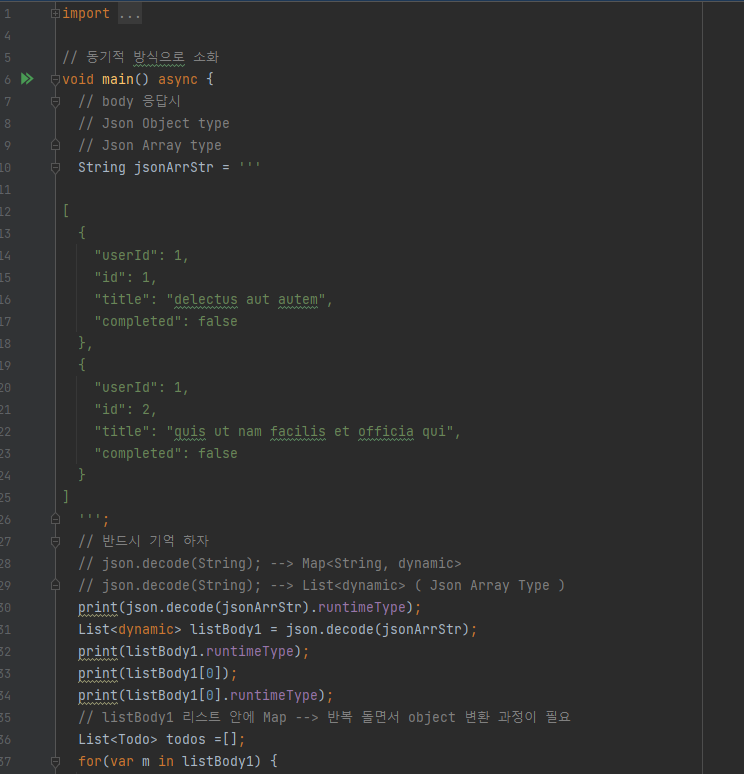The height and width of the screenshot is (774, 744).
Task: Click the folded '...' placeholder after import
Action: [130, 14]
